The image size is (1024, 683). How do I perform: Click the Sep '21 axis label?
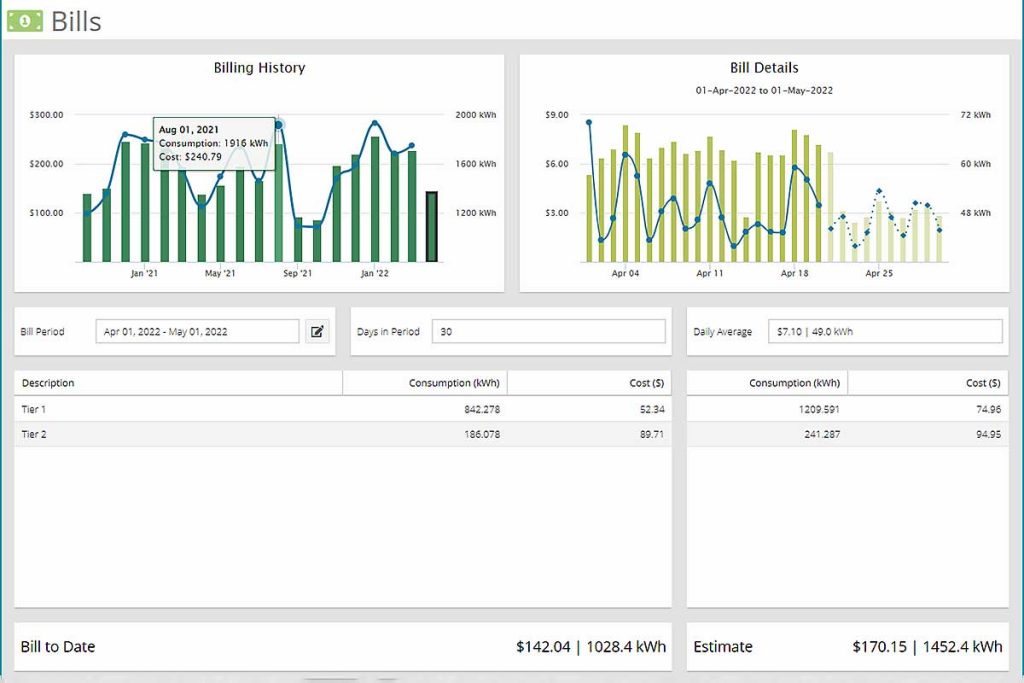pyautogui.click(x=298, y=271)
